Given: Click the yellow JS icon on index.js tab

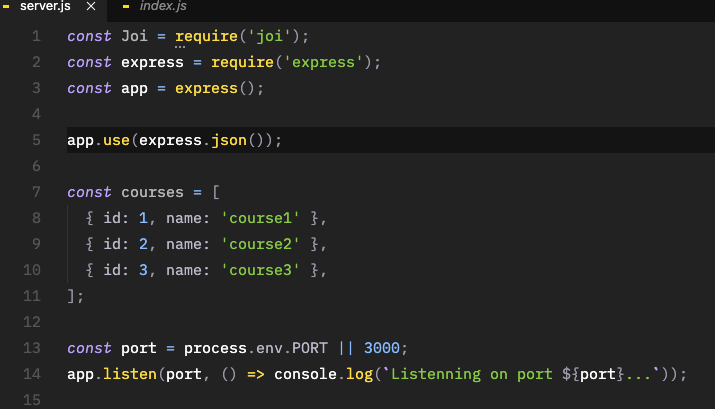Looking at the screenshot, I should click(126, 7).
